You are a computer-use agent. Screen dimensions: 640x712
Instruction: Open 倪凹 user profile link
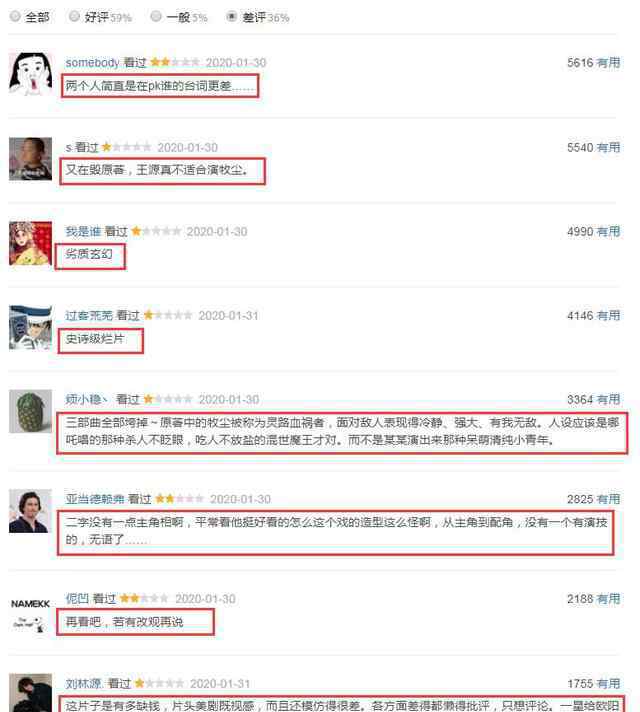pos(77,598)
